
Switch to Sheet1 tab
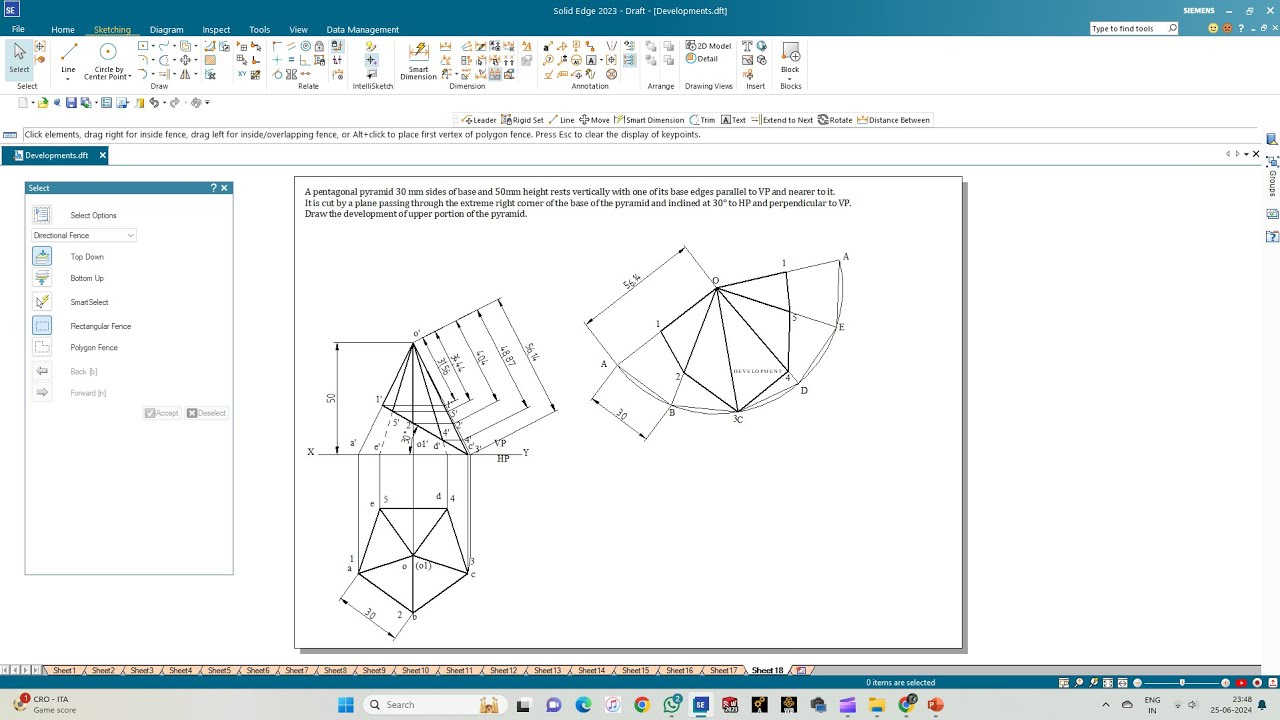coord(64,670)
